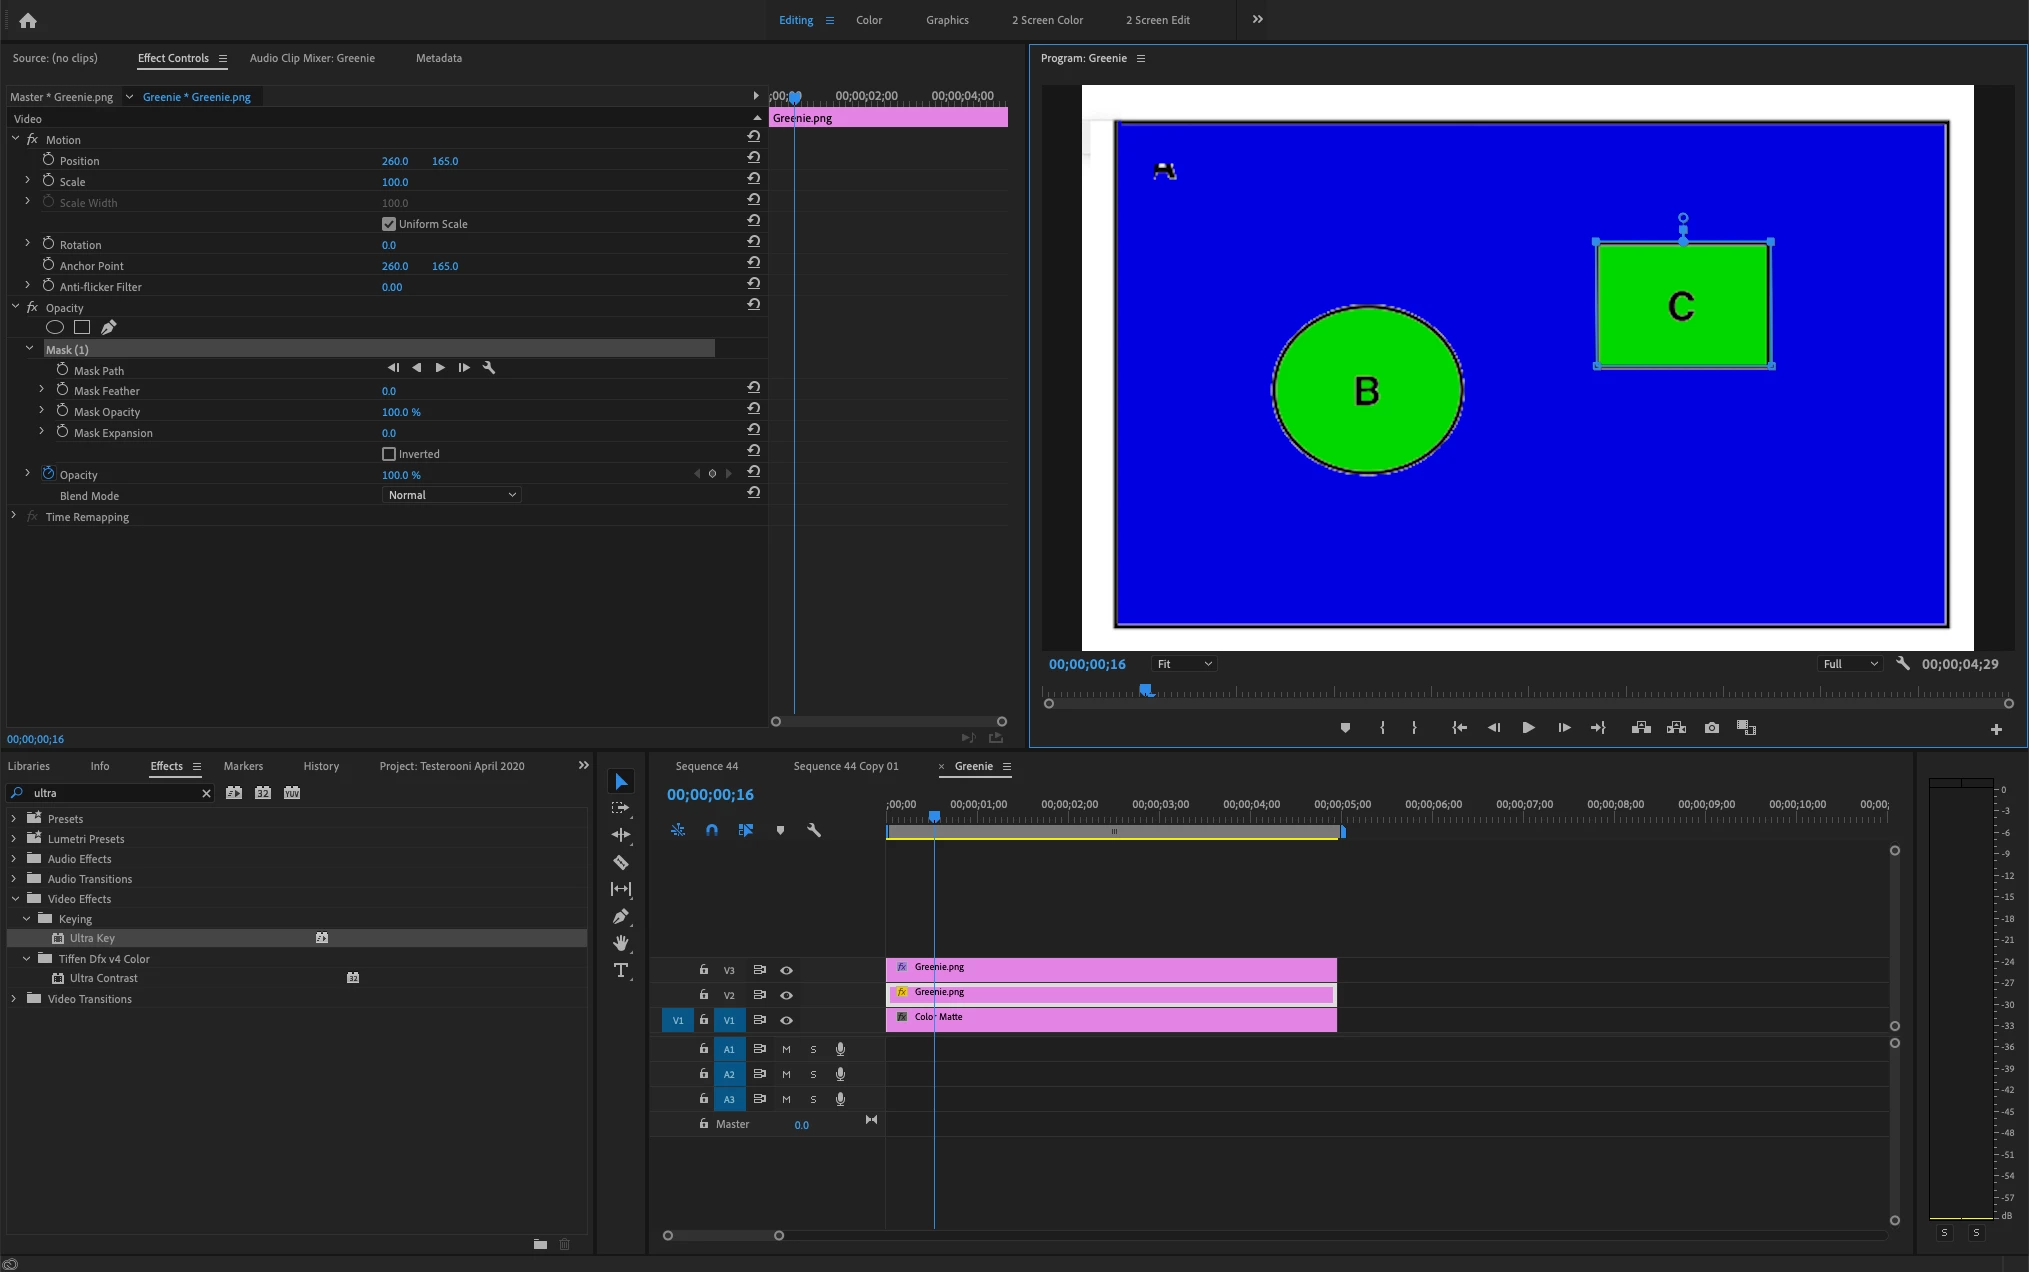Click the Home icon

click(28, 20)
